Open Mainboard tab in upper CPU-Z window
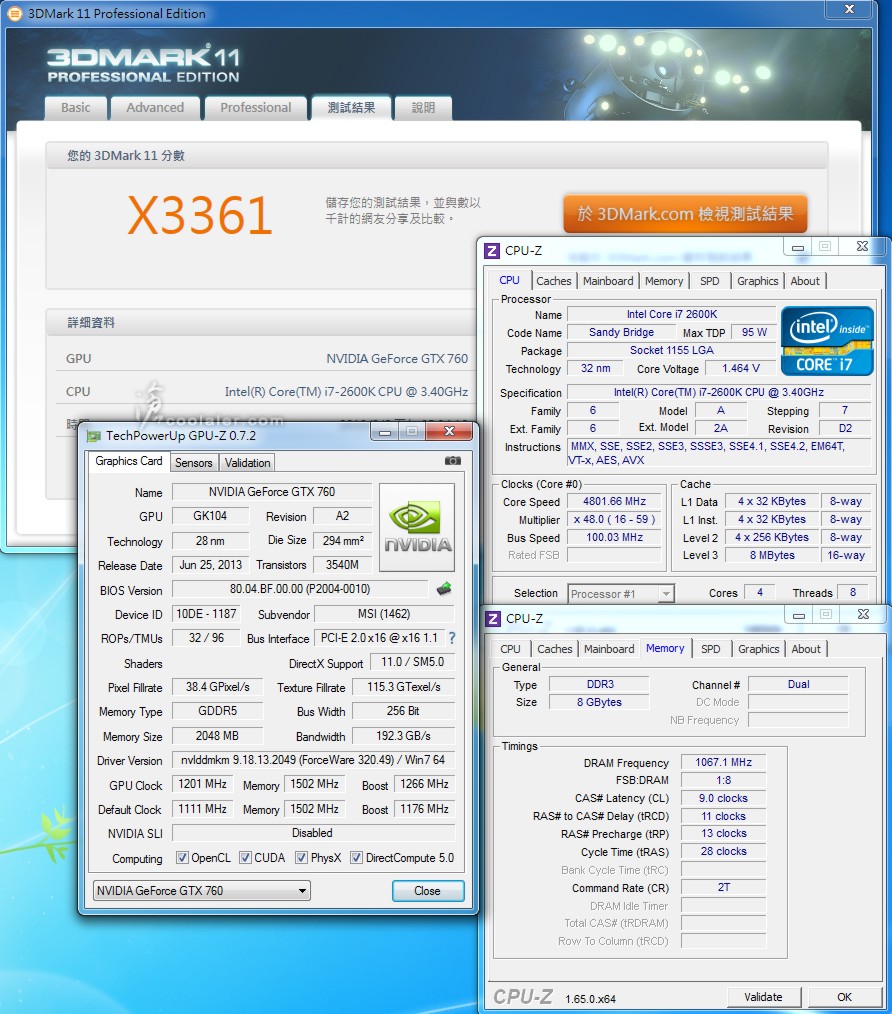The height and width of the screenshot is (1014, 892). click(608, 281)
